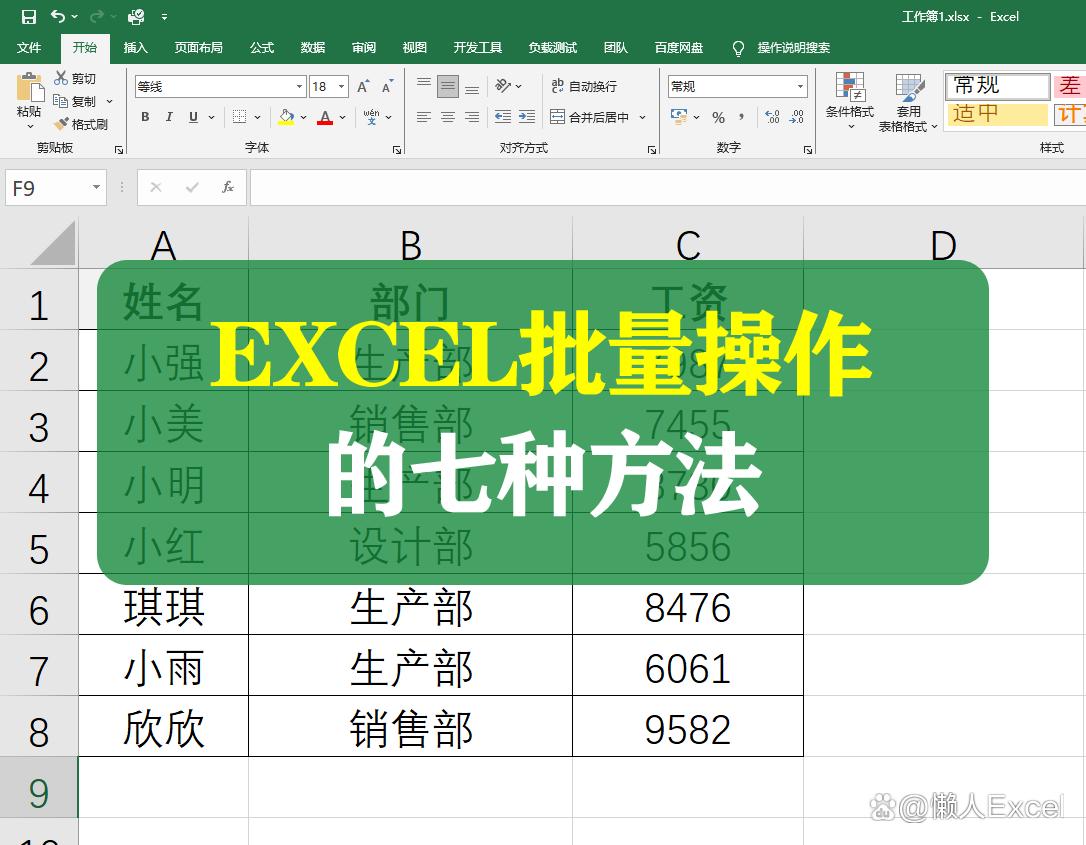Open the font name dropdown
This screenshot has height=845, width=1086.
[299, 87]
